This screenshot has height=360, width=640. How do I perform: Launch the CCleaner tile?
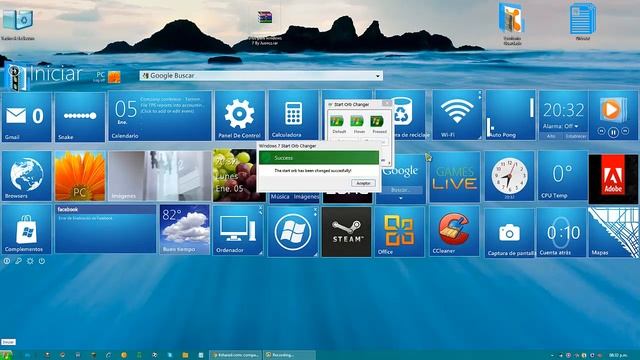pos(454,231)
